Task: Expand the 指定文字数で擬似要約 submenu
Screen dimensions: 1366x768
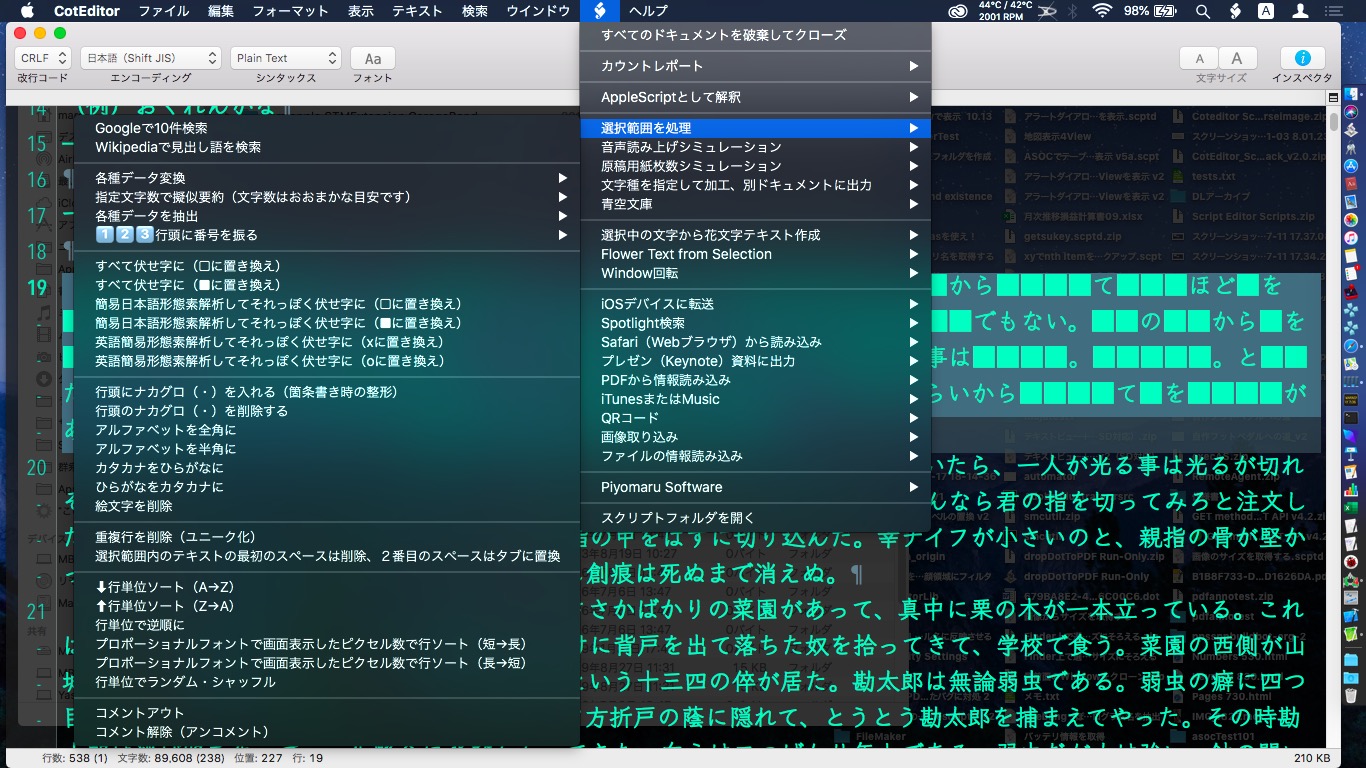Action: pyautogui.click(x=327, y=197)
